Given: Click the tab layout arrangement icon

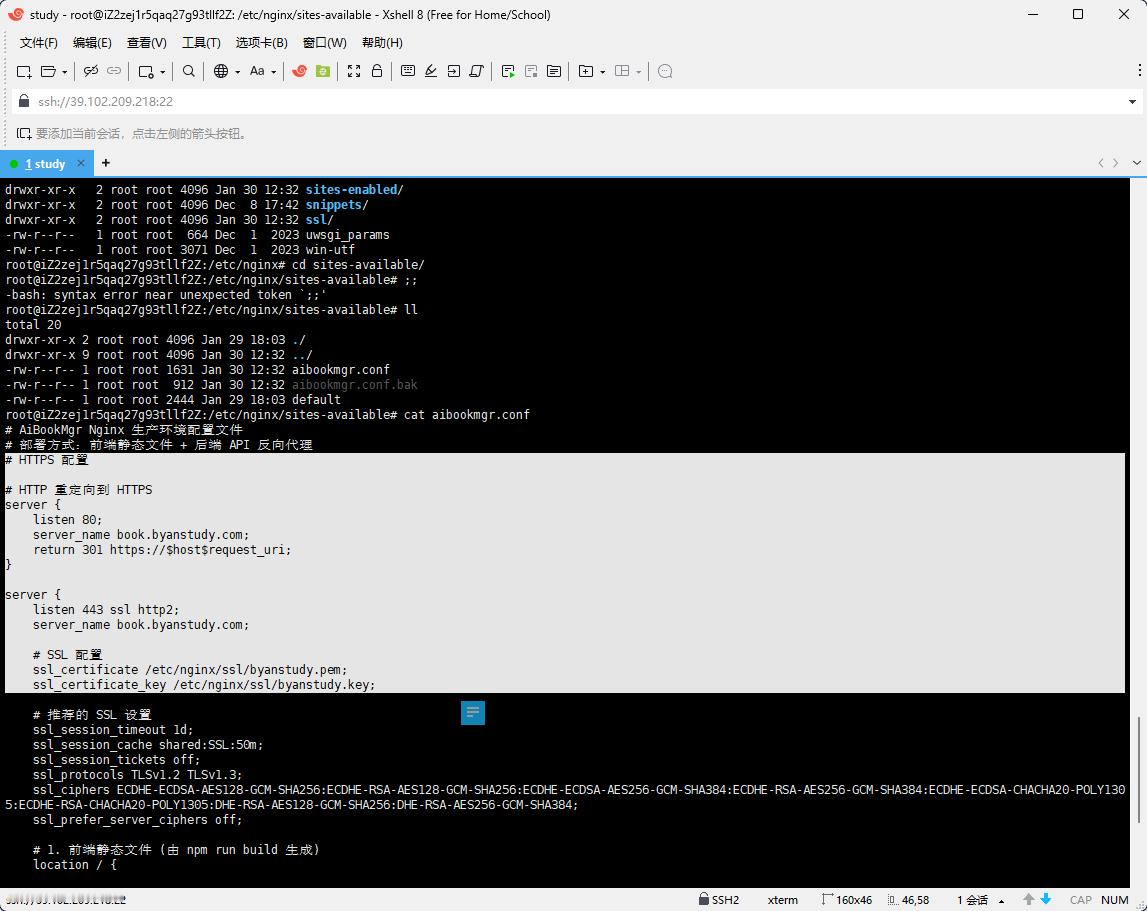Looking at the screenshot, I should coord(622,71).
